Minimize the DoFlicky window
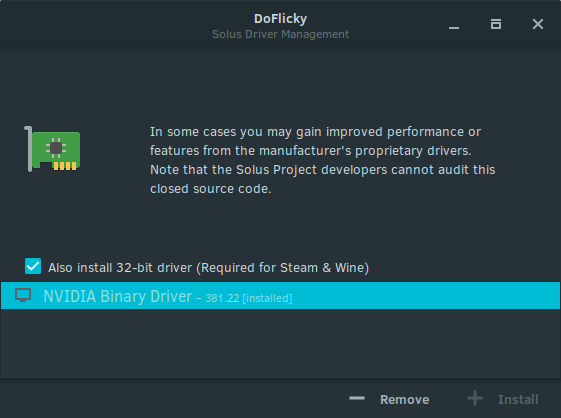 (x=454, y=24)
